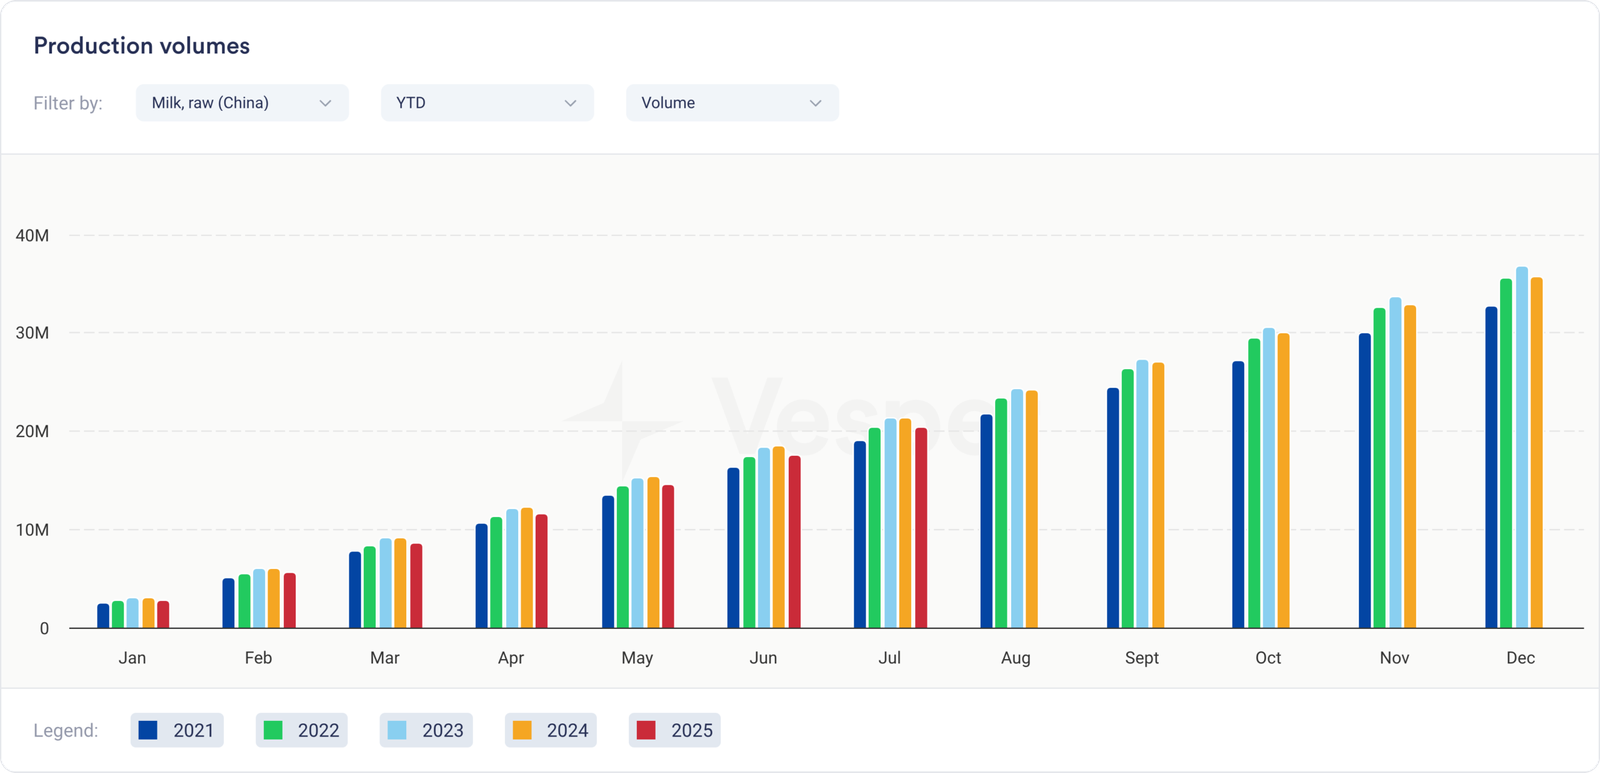Click the green 2022 bar for August
This screenshot has width=1600, height=773.
pyautogui.click(x=1001, y=514)
